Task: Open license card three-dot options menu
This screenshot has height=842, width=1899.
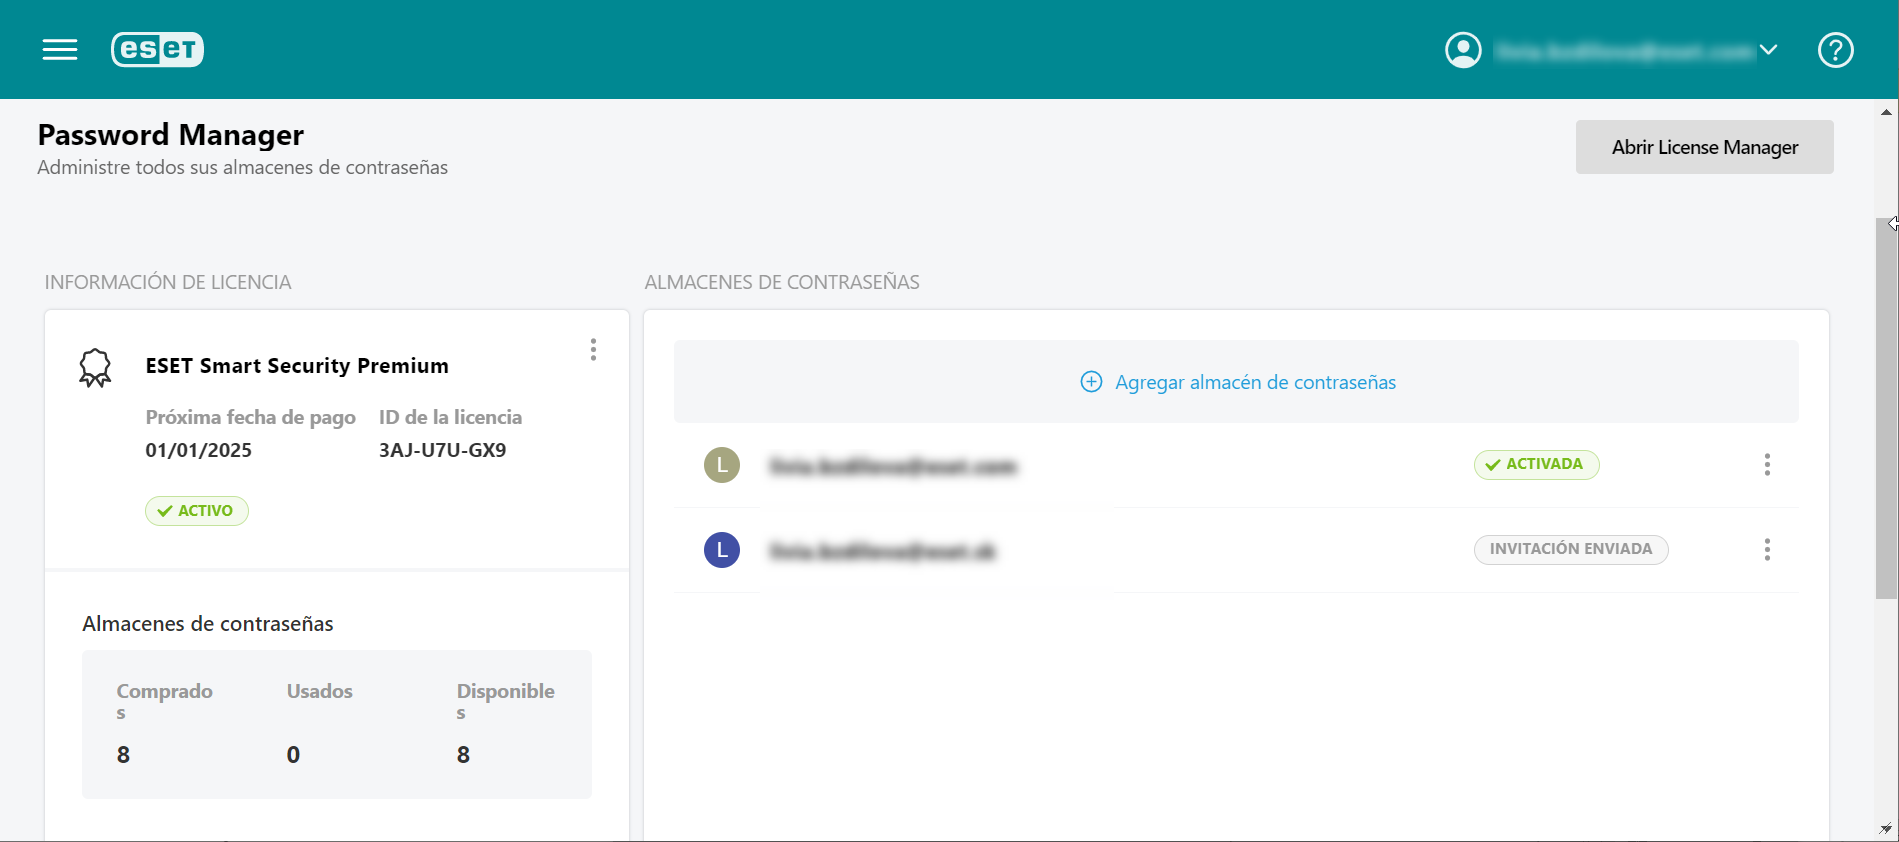Action: click(593, 349)
